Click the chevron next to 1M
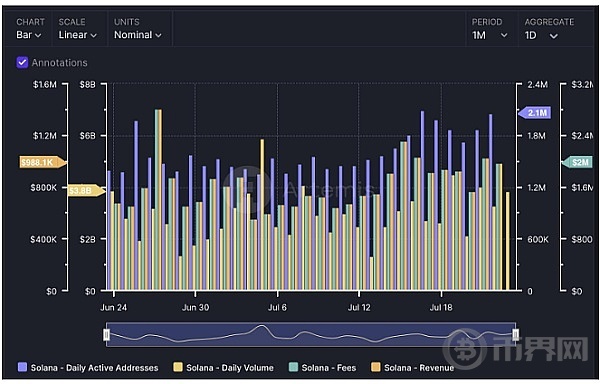 click(x=504, y=35)
